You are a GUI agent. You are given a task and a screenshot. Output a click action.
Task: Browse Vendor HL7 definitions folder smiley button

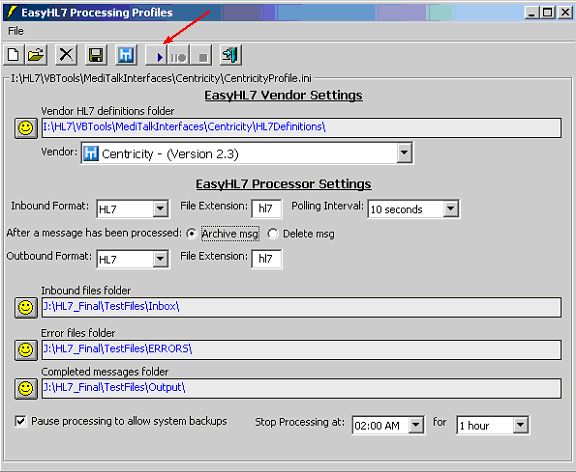point(26,128)
